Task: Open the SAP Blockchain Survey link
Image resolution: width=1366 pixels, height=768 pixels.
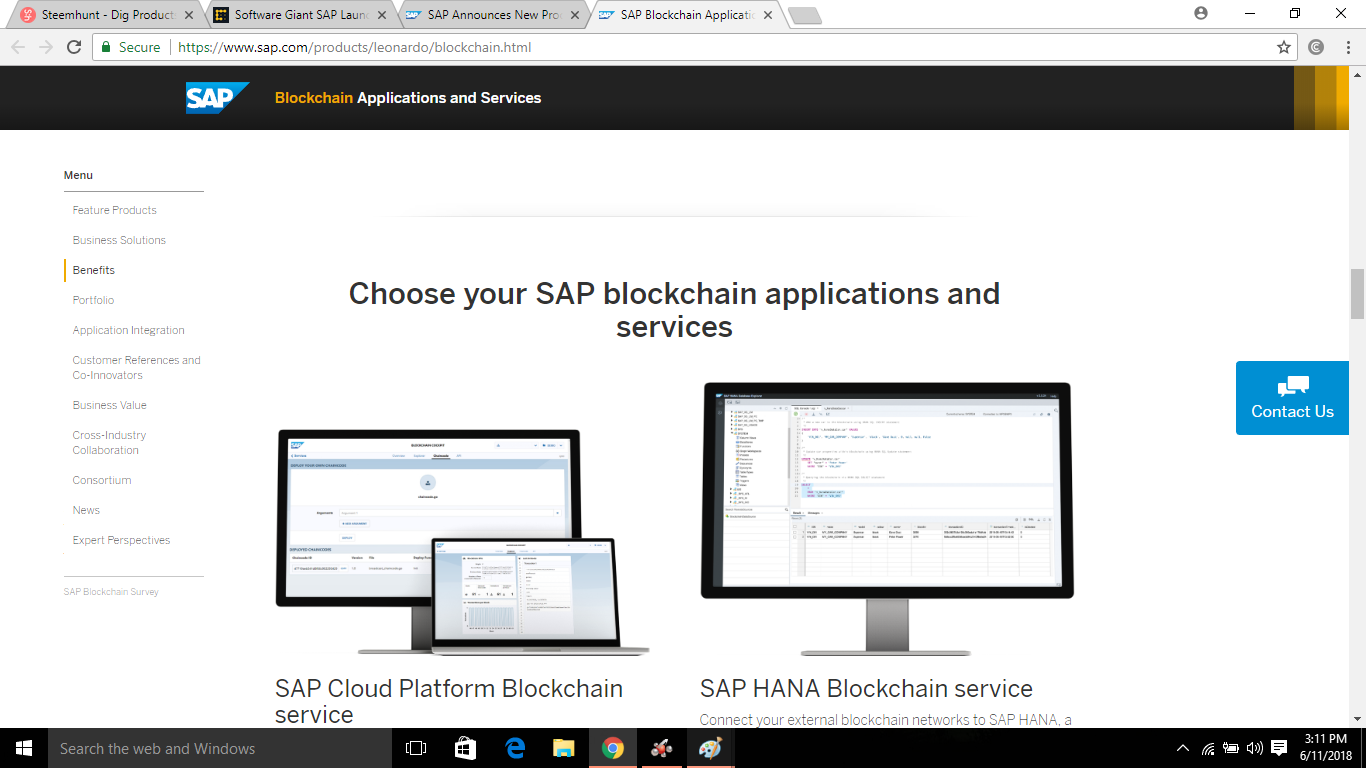Action: click(x=111, y=592)
